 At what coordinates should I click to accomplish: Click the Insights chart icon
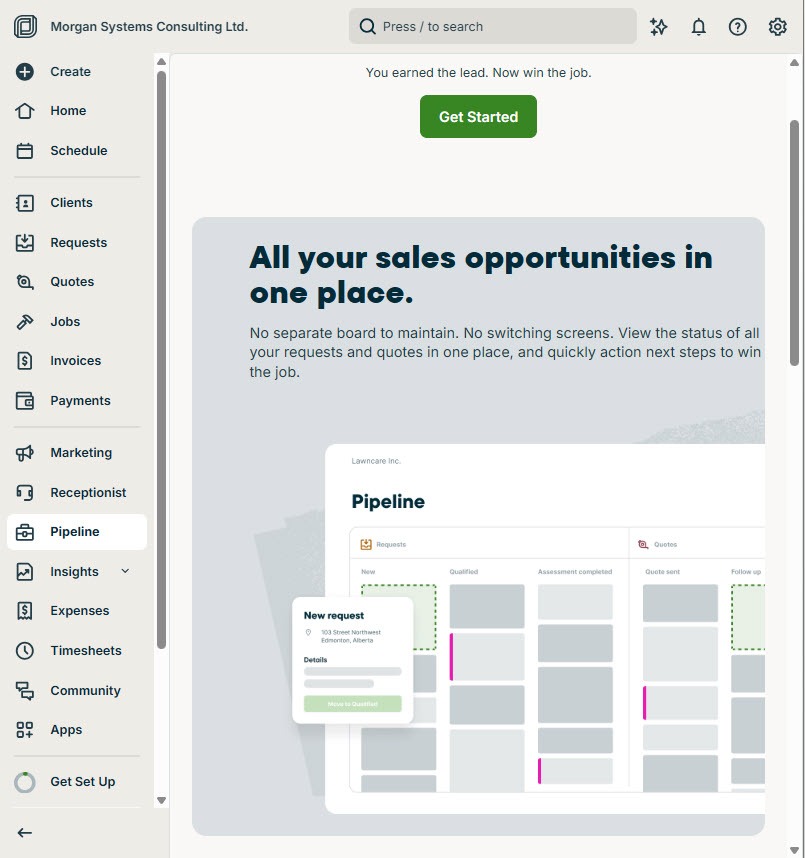25,572
